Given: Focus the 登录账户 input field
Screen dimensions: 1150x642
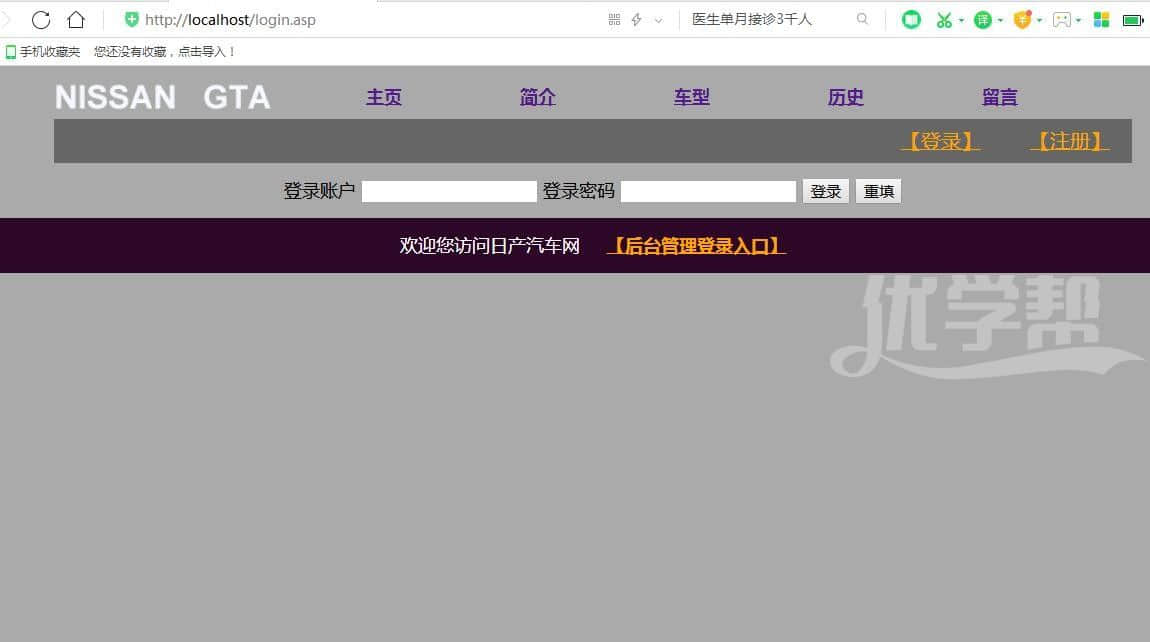Looking at the screenshot, I should click(x=449, y=191).
